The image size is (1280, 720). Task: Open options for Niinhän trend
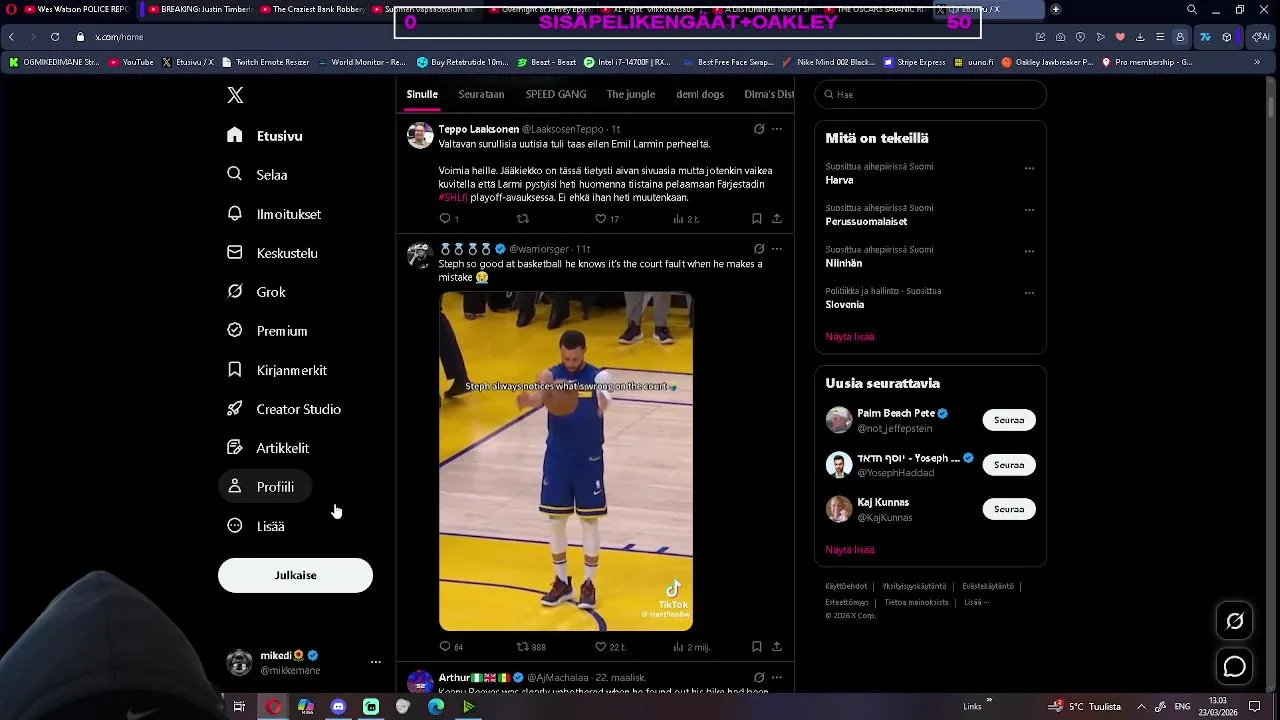(1029, 251)
